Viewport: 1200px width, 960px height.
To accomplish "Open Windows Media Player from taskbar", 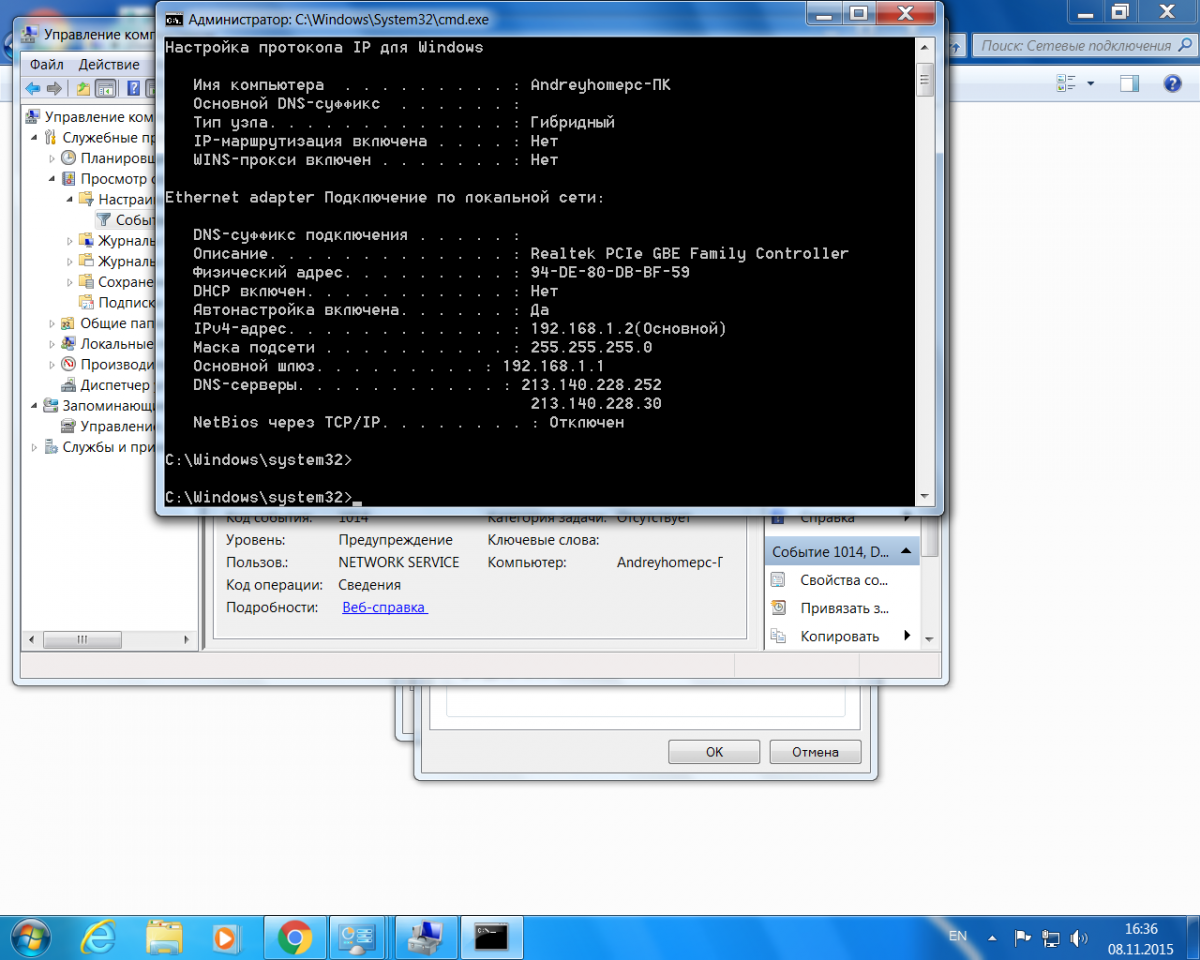I will (226, 936).
